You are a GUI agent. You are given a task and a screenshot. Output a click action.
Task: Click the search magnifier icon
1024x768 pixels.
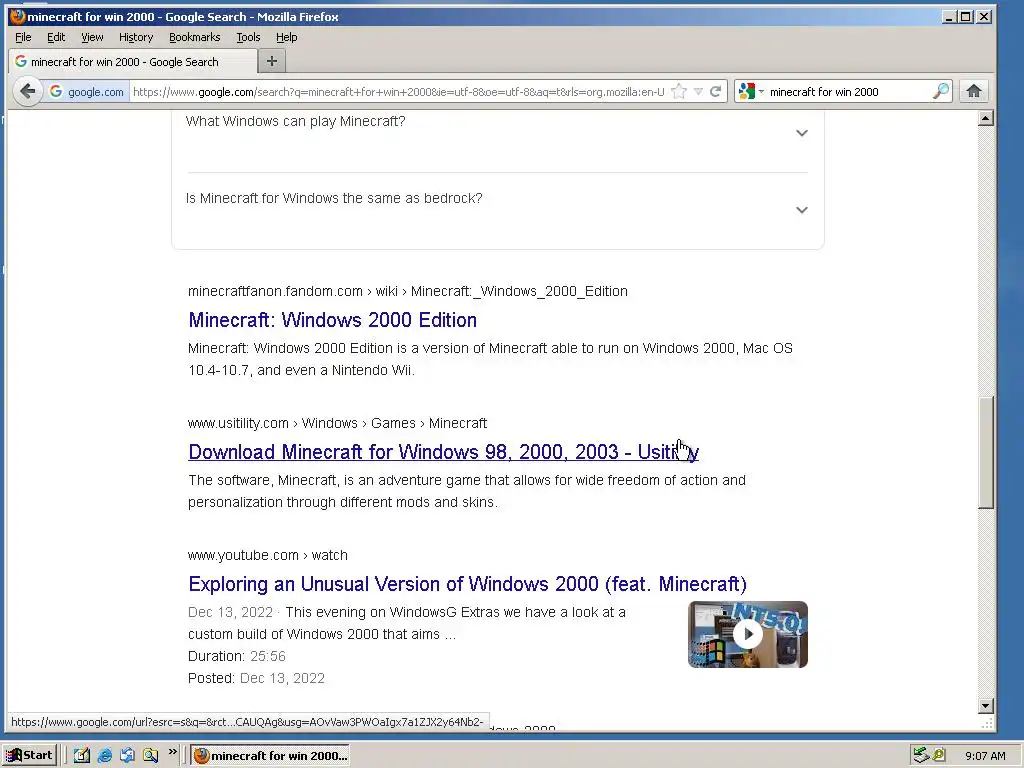pos(941,91)
